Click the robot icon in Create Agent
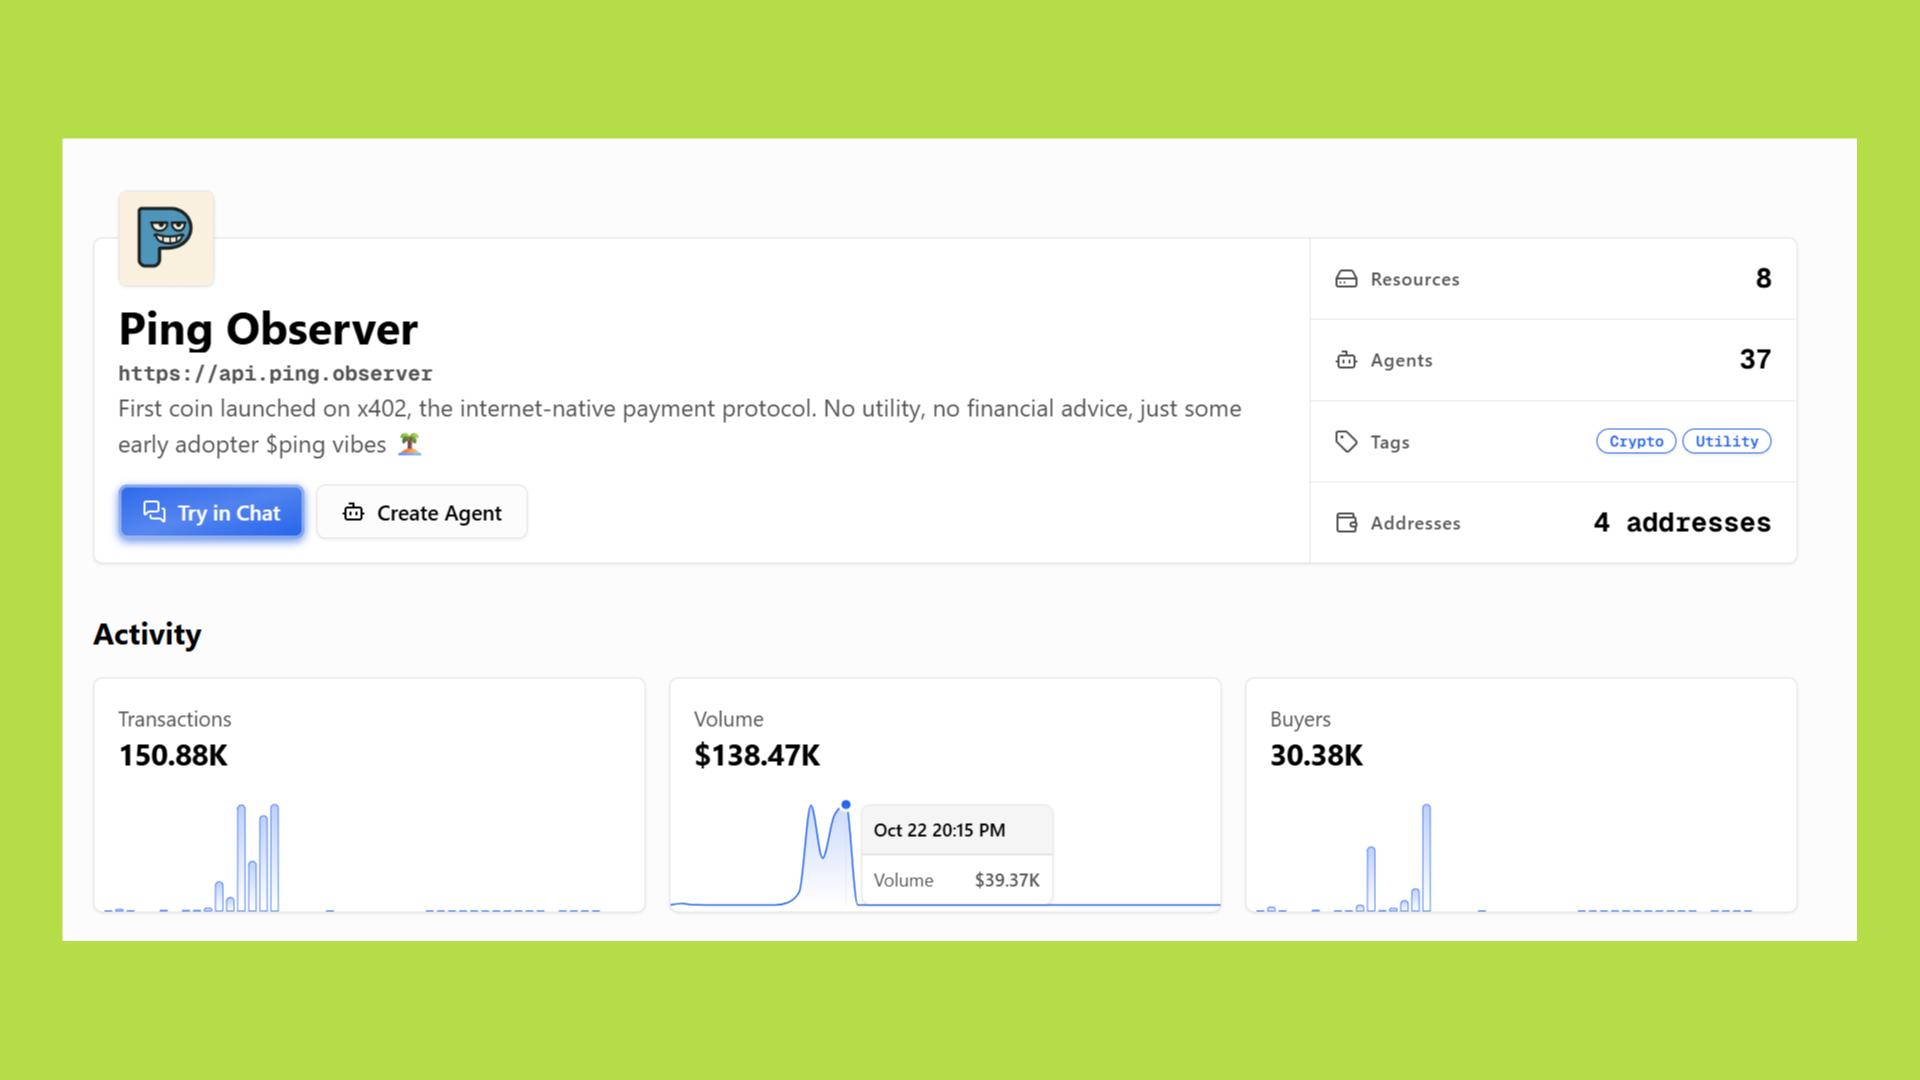The height and width of the screenshot is (1080, 1920). tap(353, 512)
